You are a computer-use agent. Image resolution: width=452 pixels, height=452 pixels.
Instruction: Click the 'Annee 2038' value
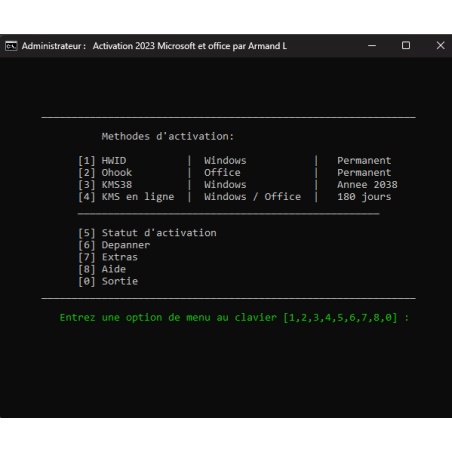click(x=367, y=185)
